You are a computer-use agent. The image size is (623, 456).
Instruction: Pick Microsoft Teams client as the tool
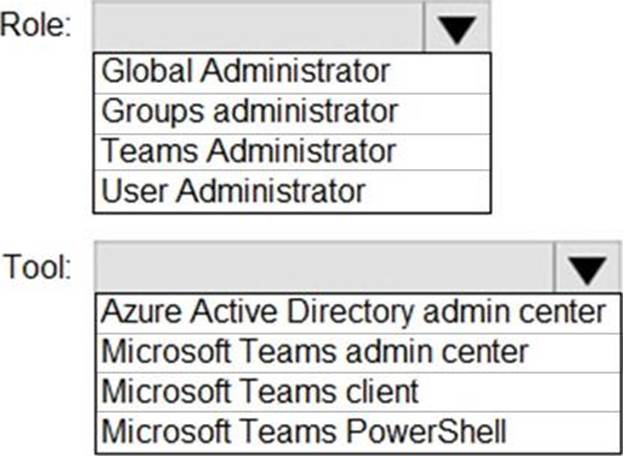(x=259, y=390)
